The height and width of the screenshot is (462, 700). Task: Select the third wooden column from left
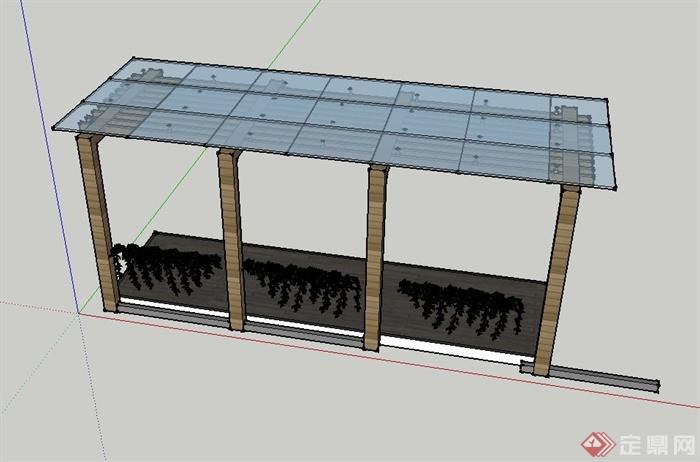(x=375, y=258)
